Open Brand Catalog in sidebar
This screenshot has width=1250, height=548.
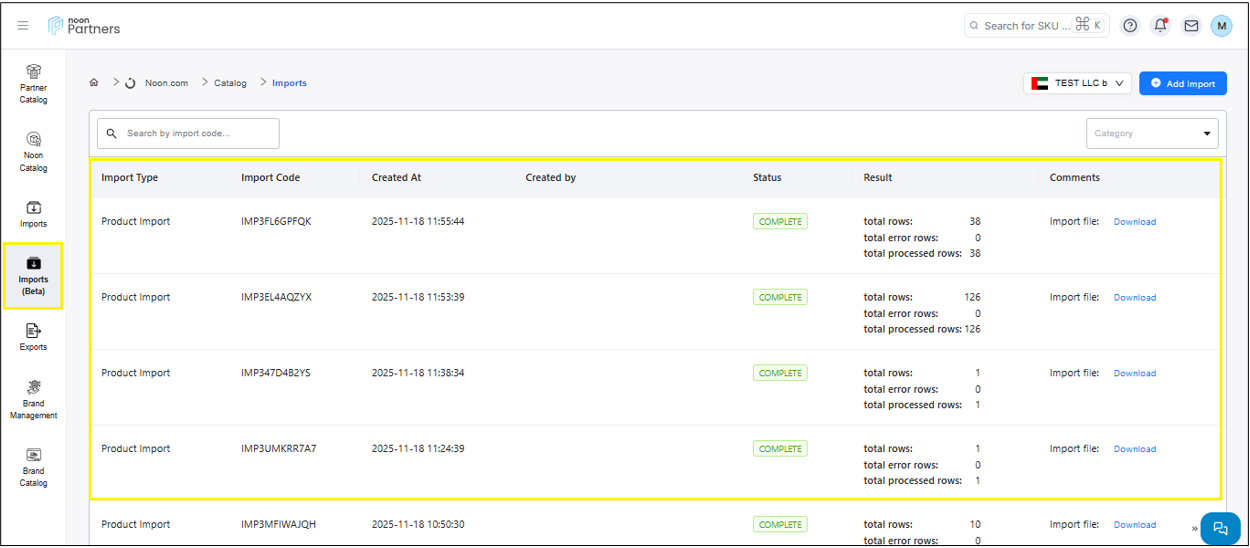tap(33, 467)
